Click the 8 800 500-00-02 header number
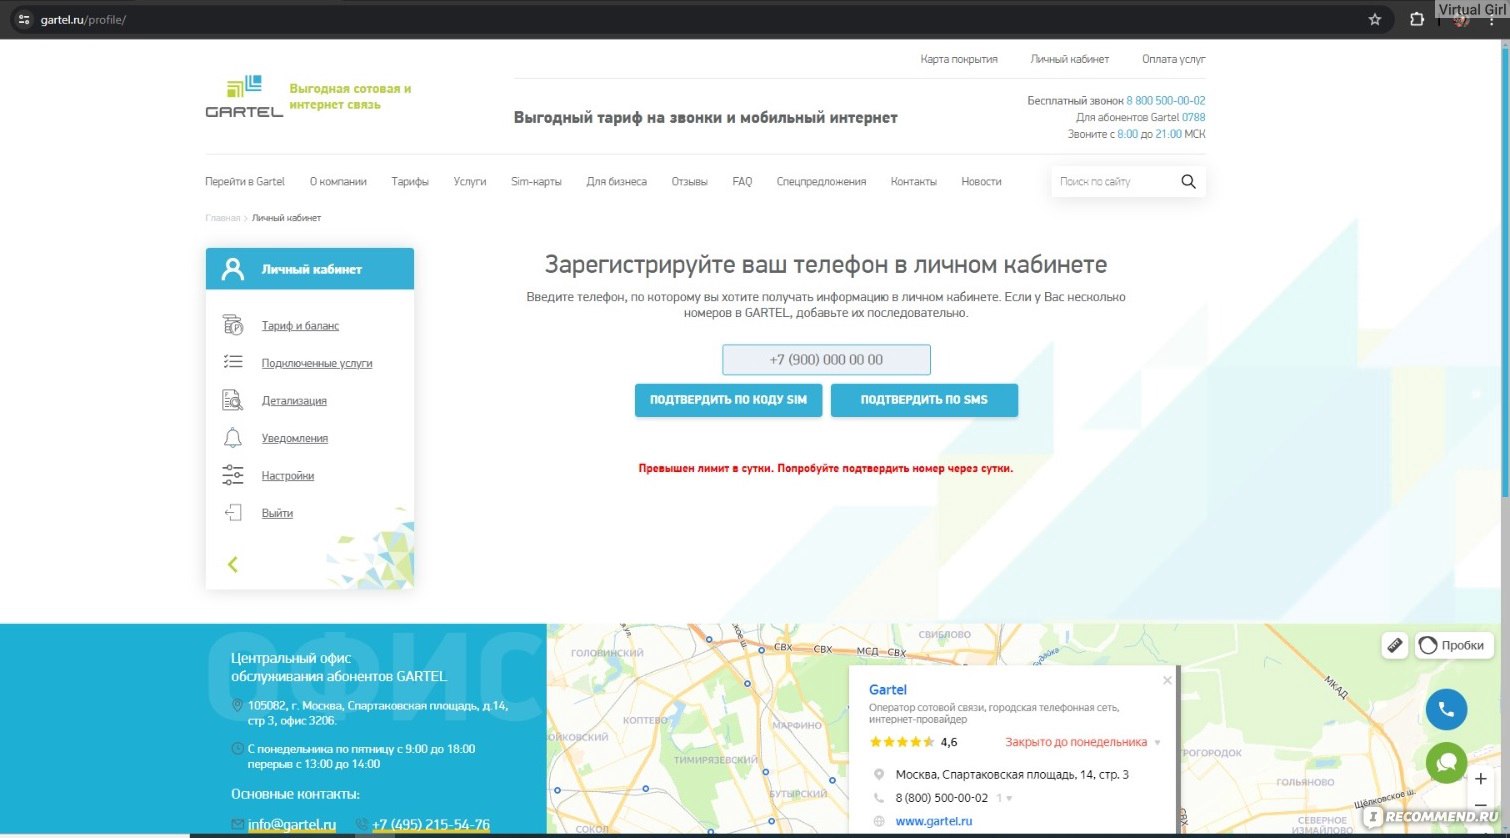This screenshot has width=1510, height=838. [1166, 101]
